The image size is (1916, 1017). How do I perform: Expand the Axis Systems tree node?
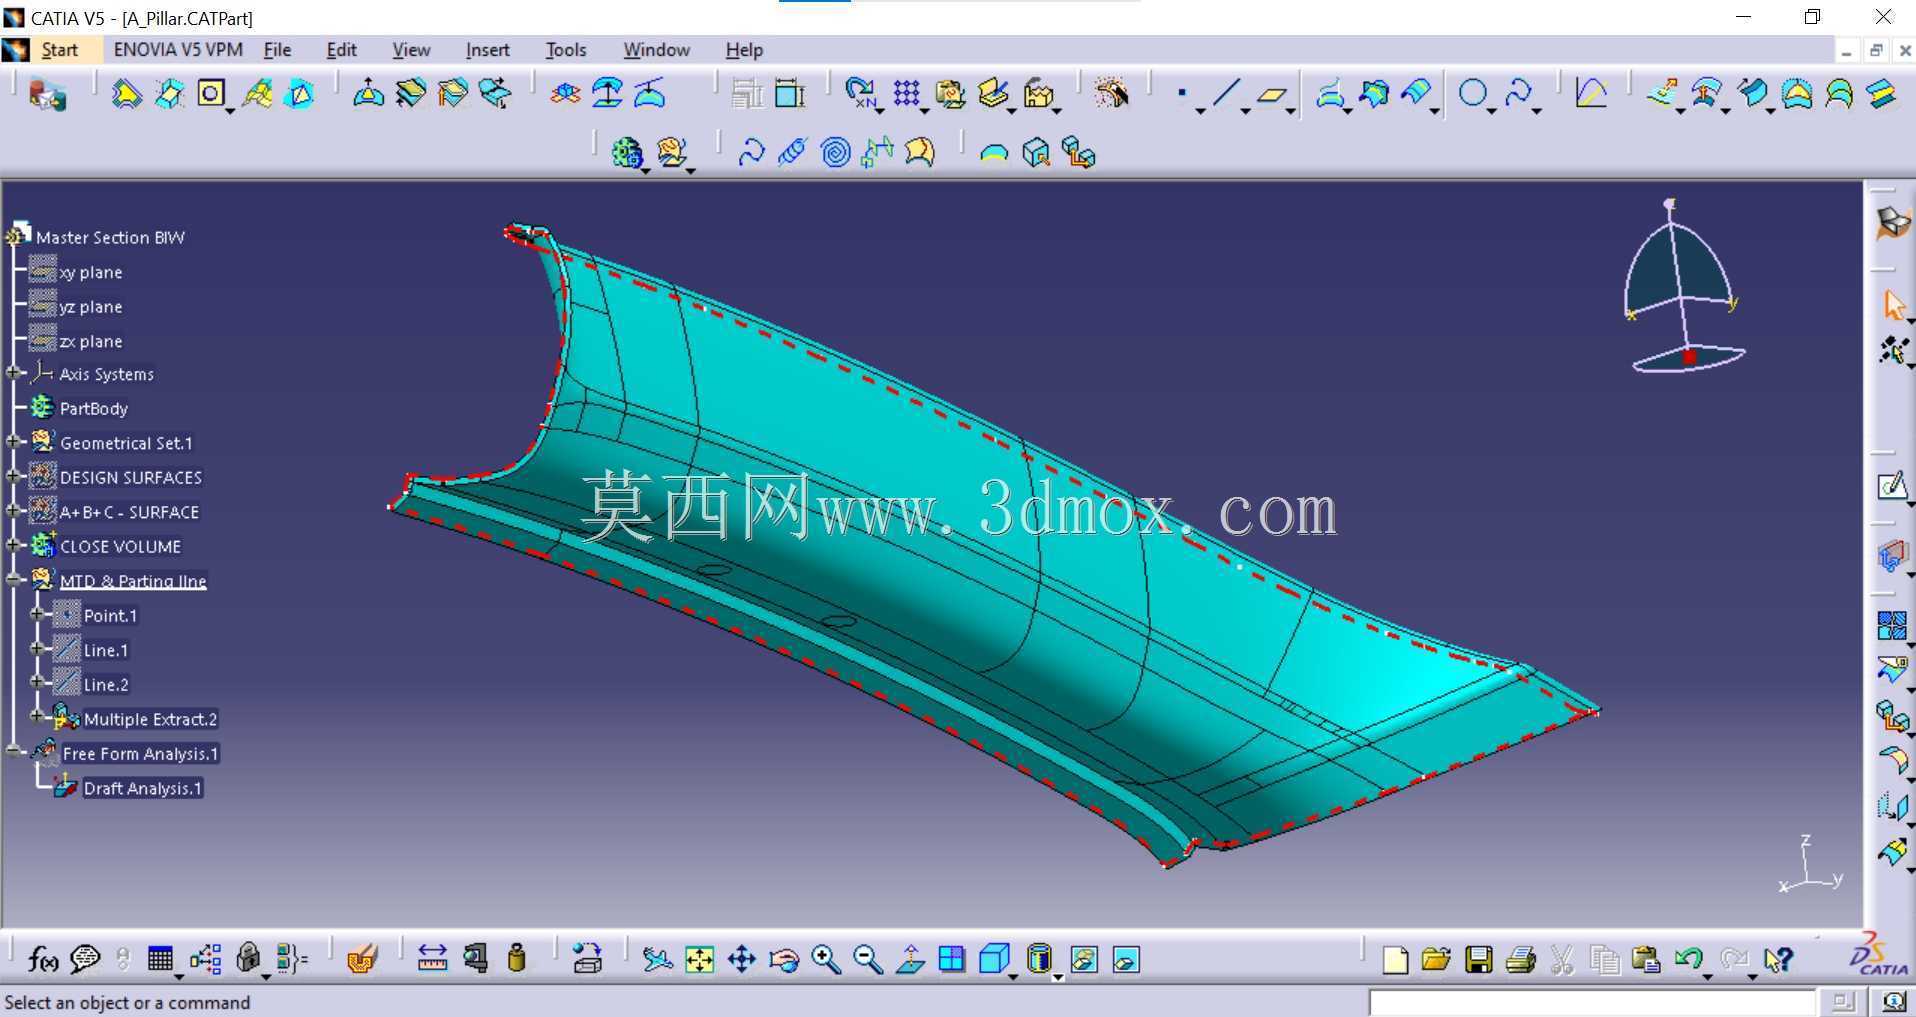(14, 374)
